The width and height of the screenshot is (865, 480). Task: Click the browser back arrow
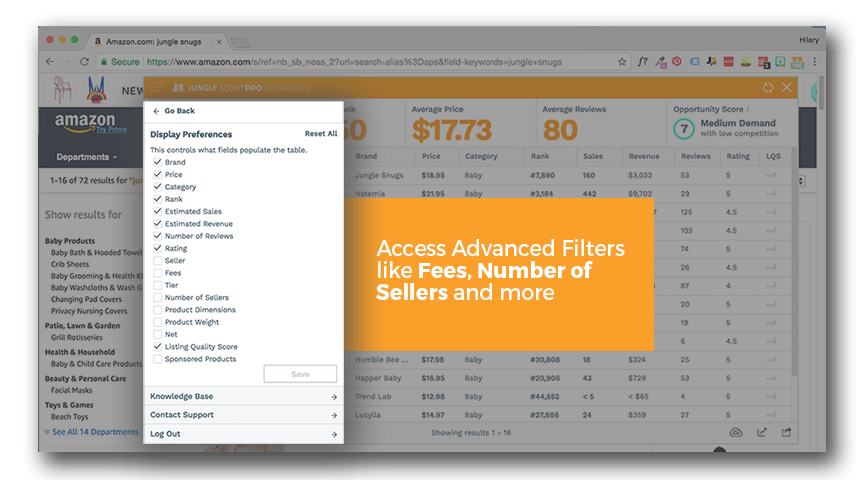[50, 62]
